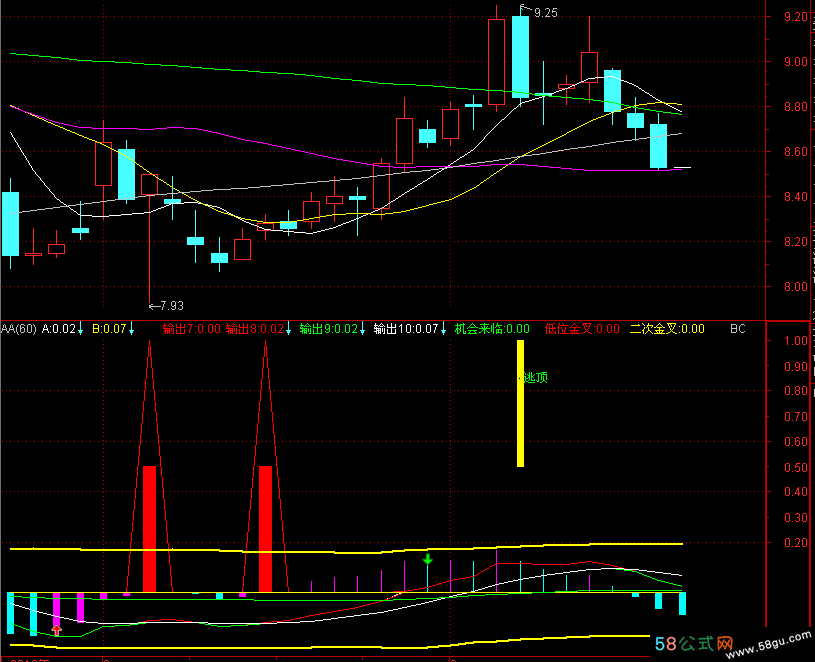Screen dimensions: 815x662
Task: Click the BC label in indicator header
Action: [x=738, y=328]
